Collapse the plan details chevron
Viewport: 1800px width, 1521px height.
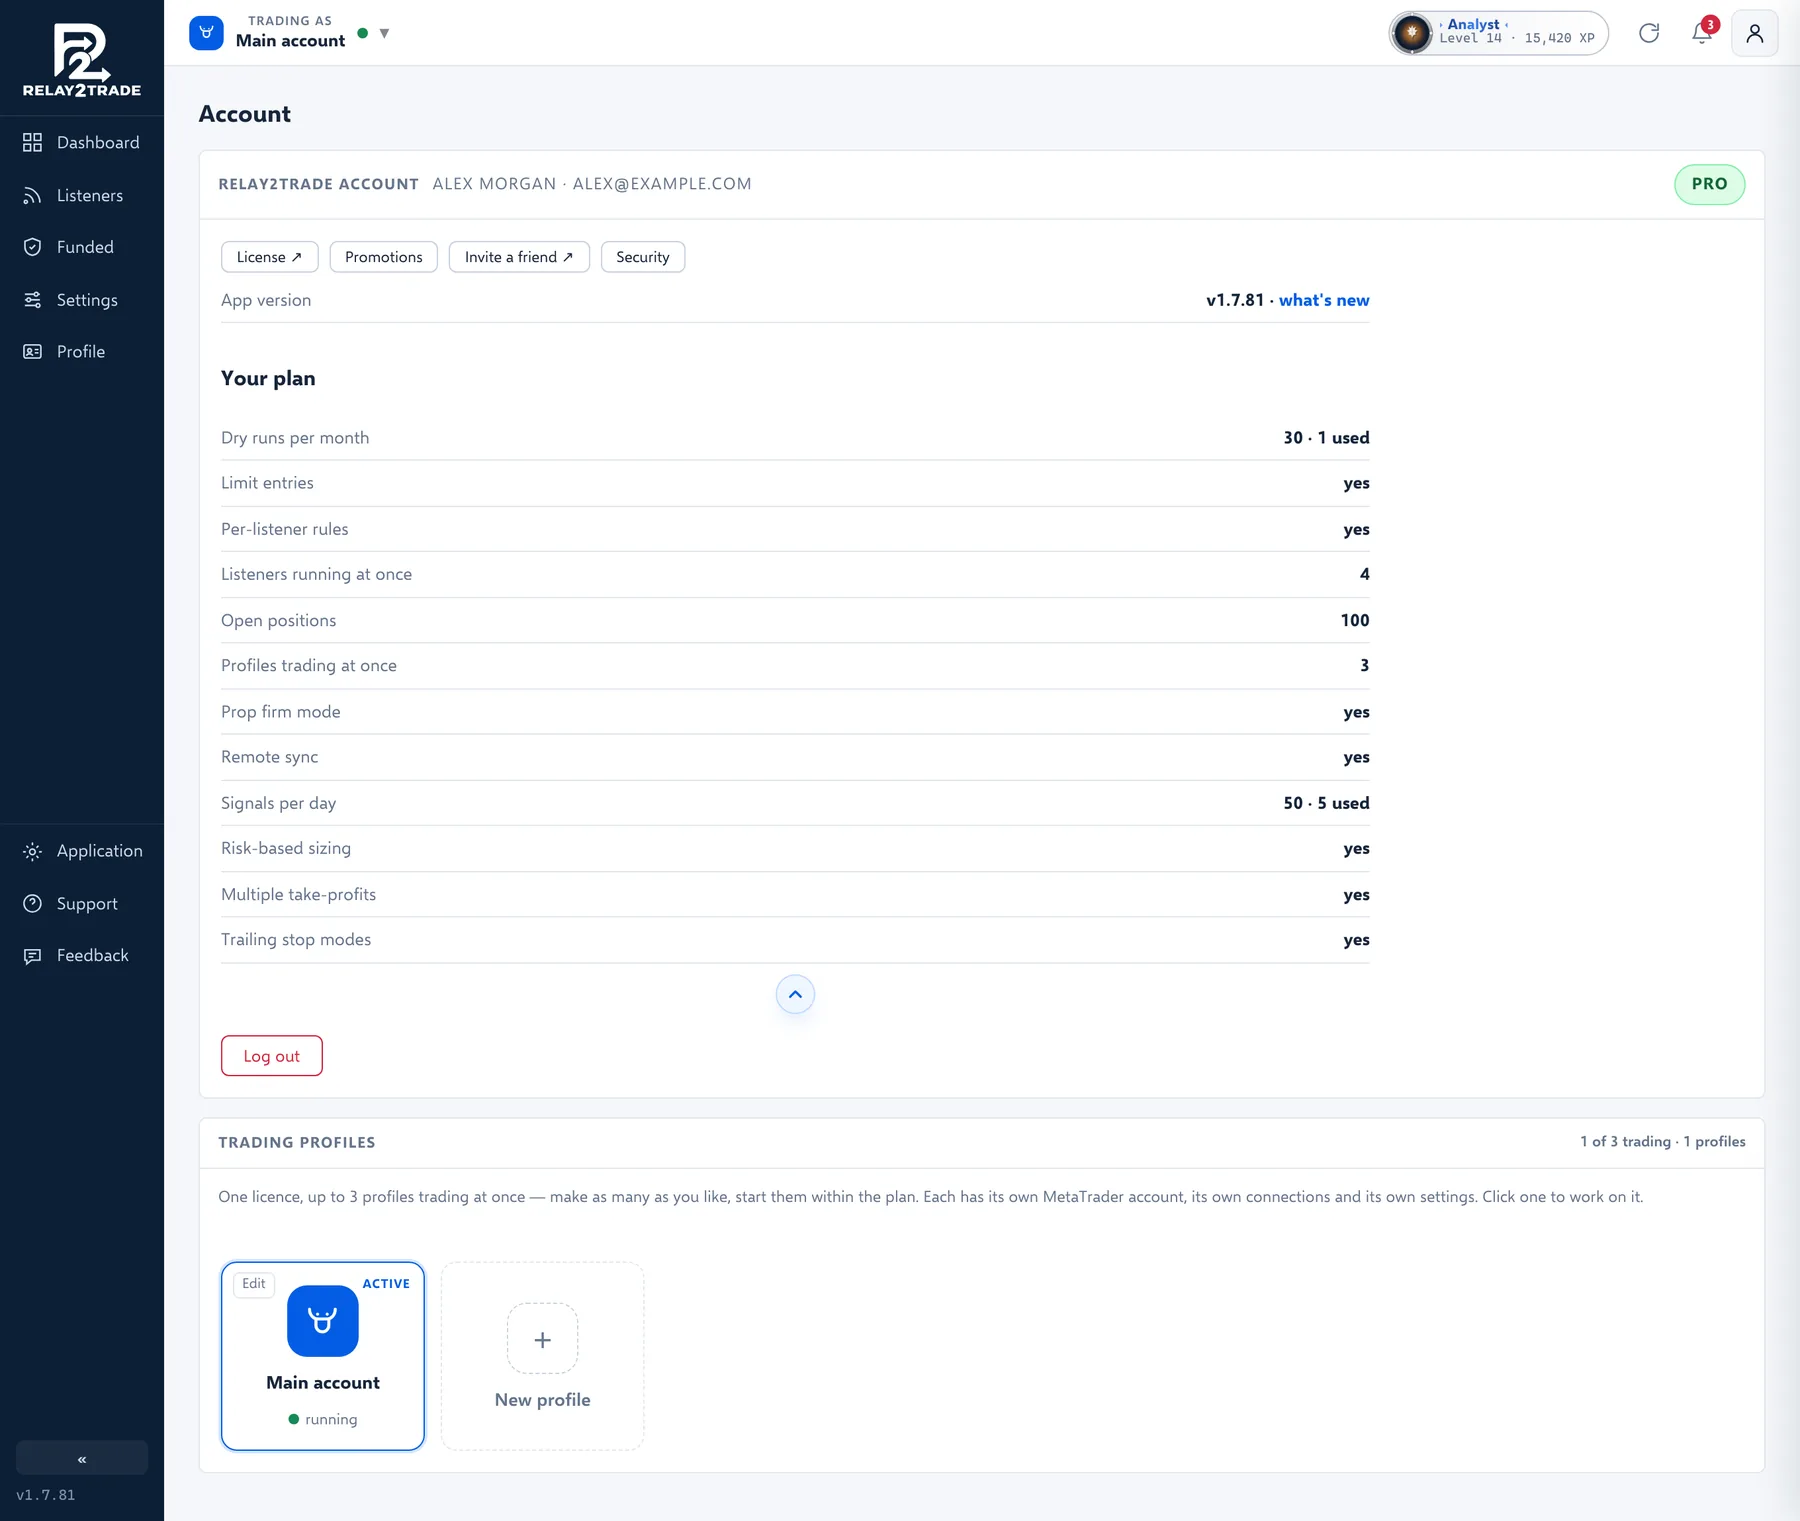click(x=795, y=994)
